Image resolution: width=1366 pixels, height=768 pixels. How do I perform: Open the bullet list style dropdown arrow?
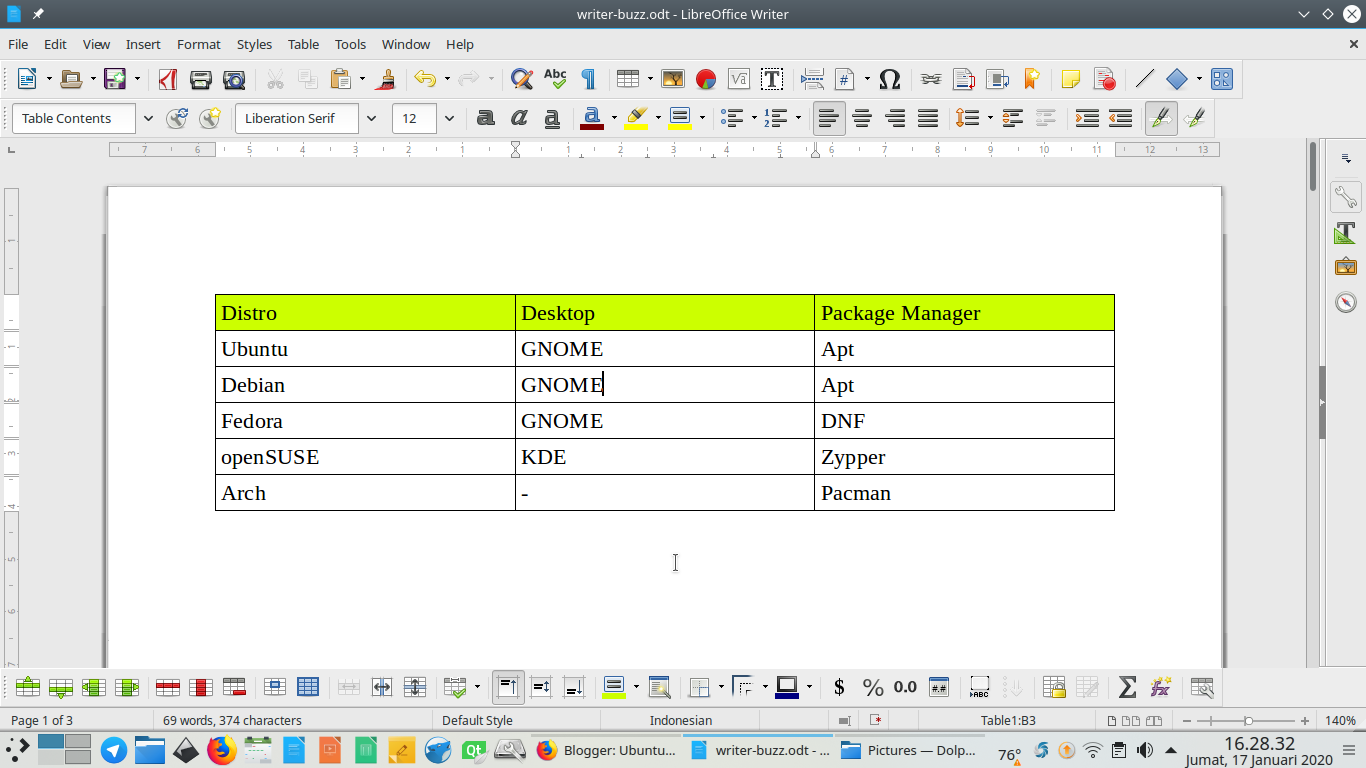[x=753, y=118]
